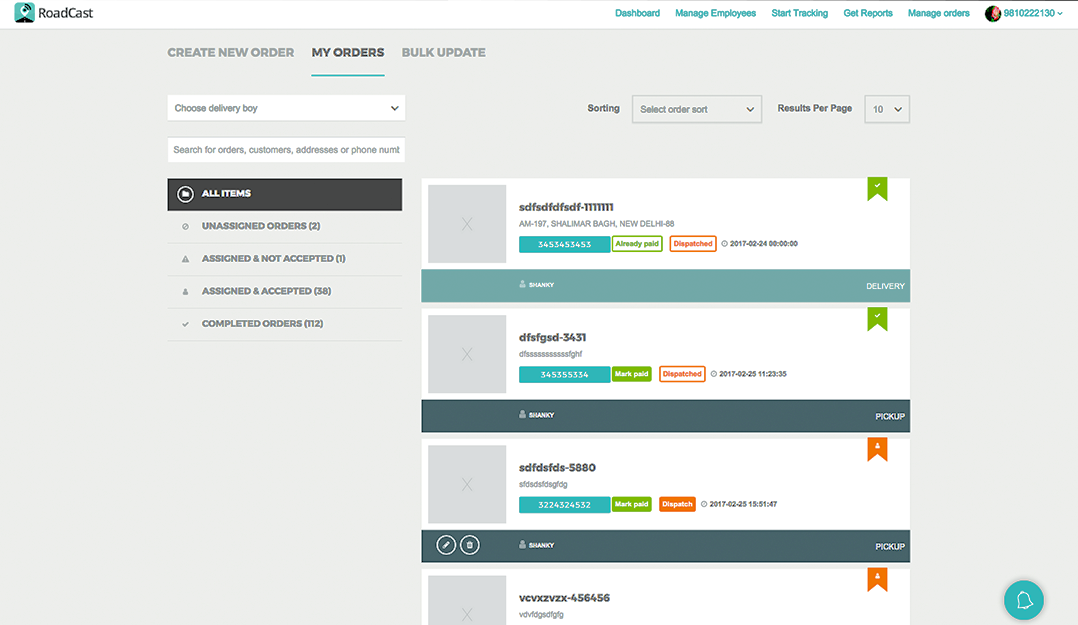1078x625 pixels.
Task: Click Dispatched on sdfsdfdfsdf-1111111 order
Action: [693, 243]
